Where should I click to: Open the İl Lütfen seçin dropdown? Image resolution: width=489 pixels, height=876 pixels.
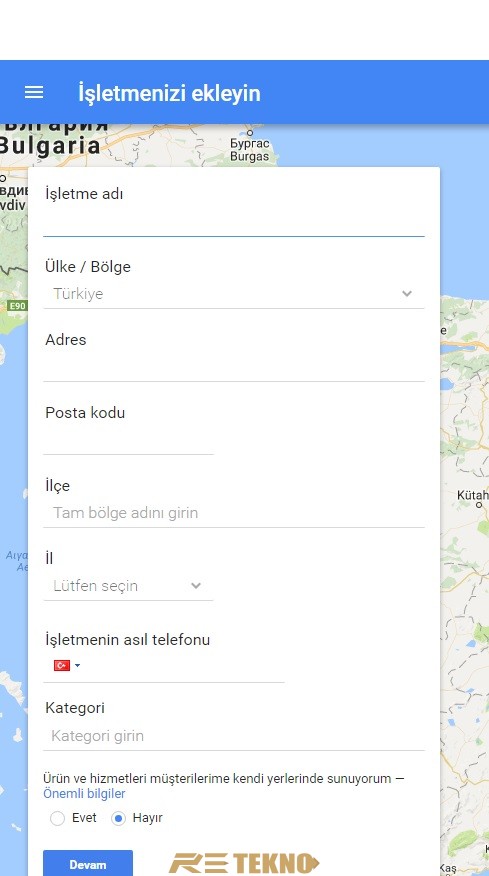point(128,586)
